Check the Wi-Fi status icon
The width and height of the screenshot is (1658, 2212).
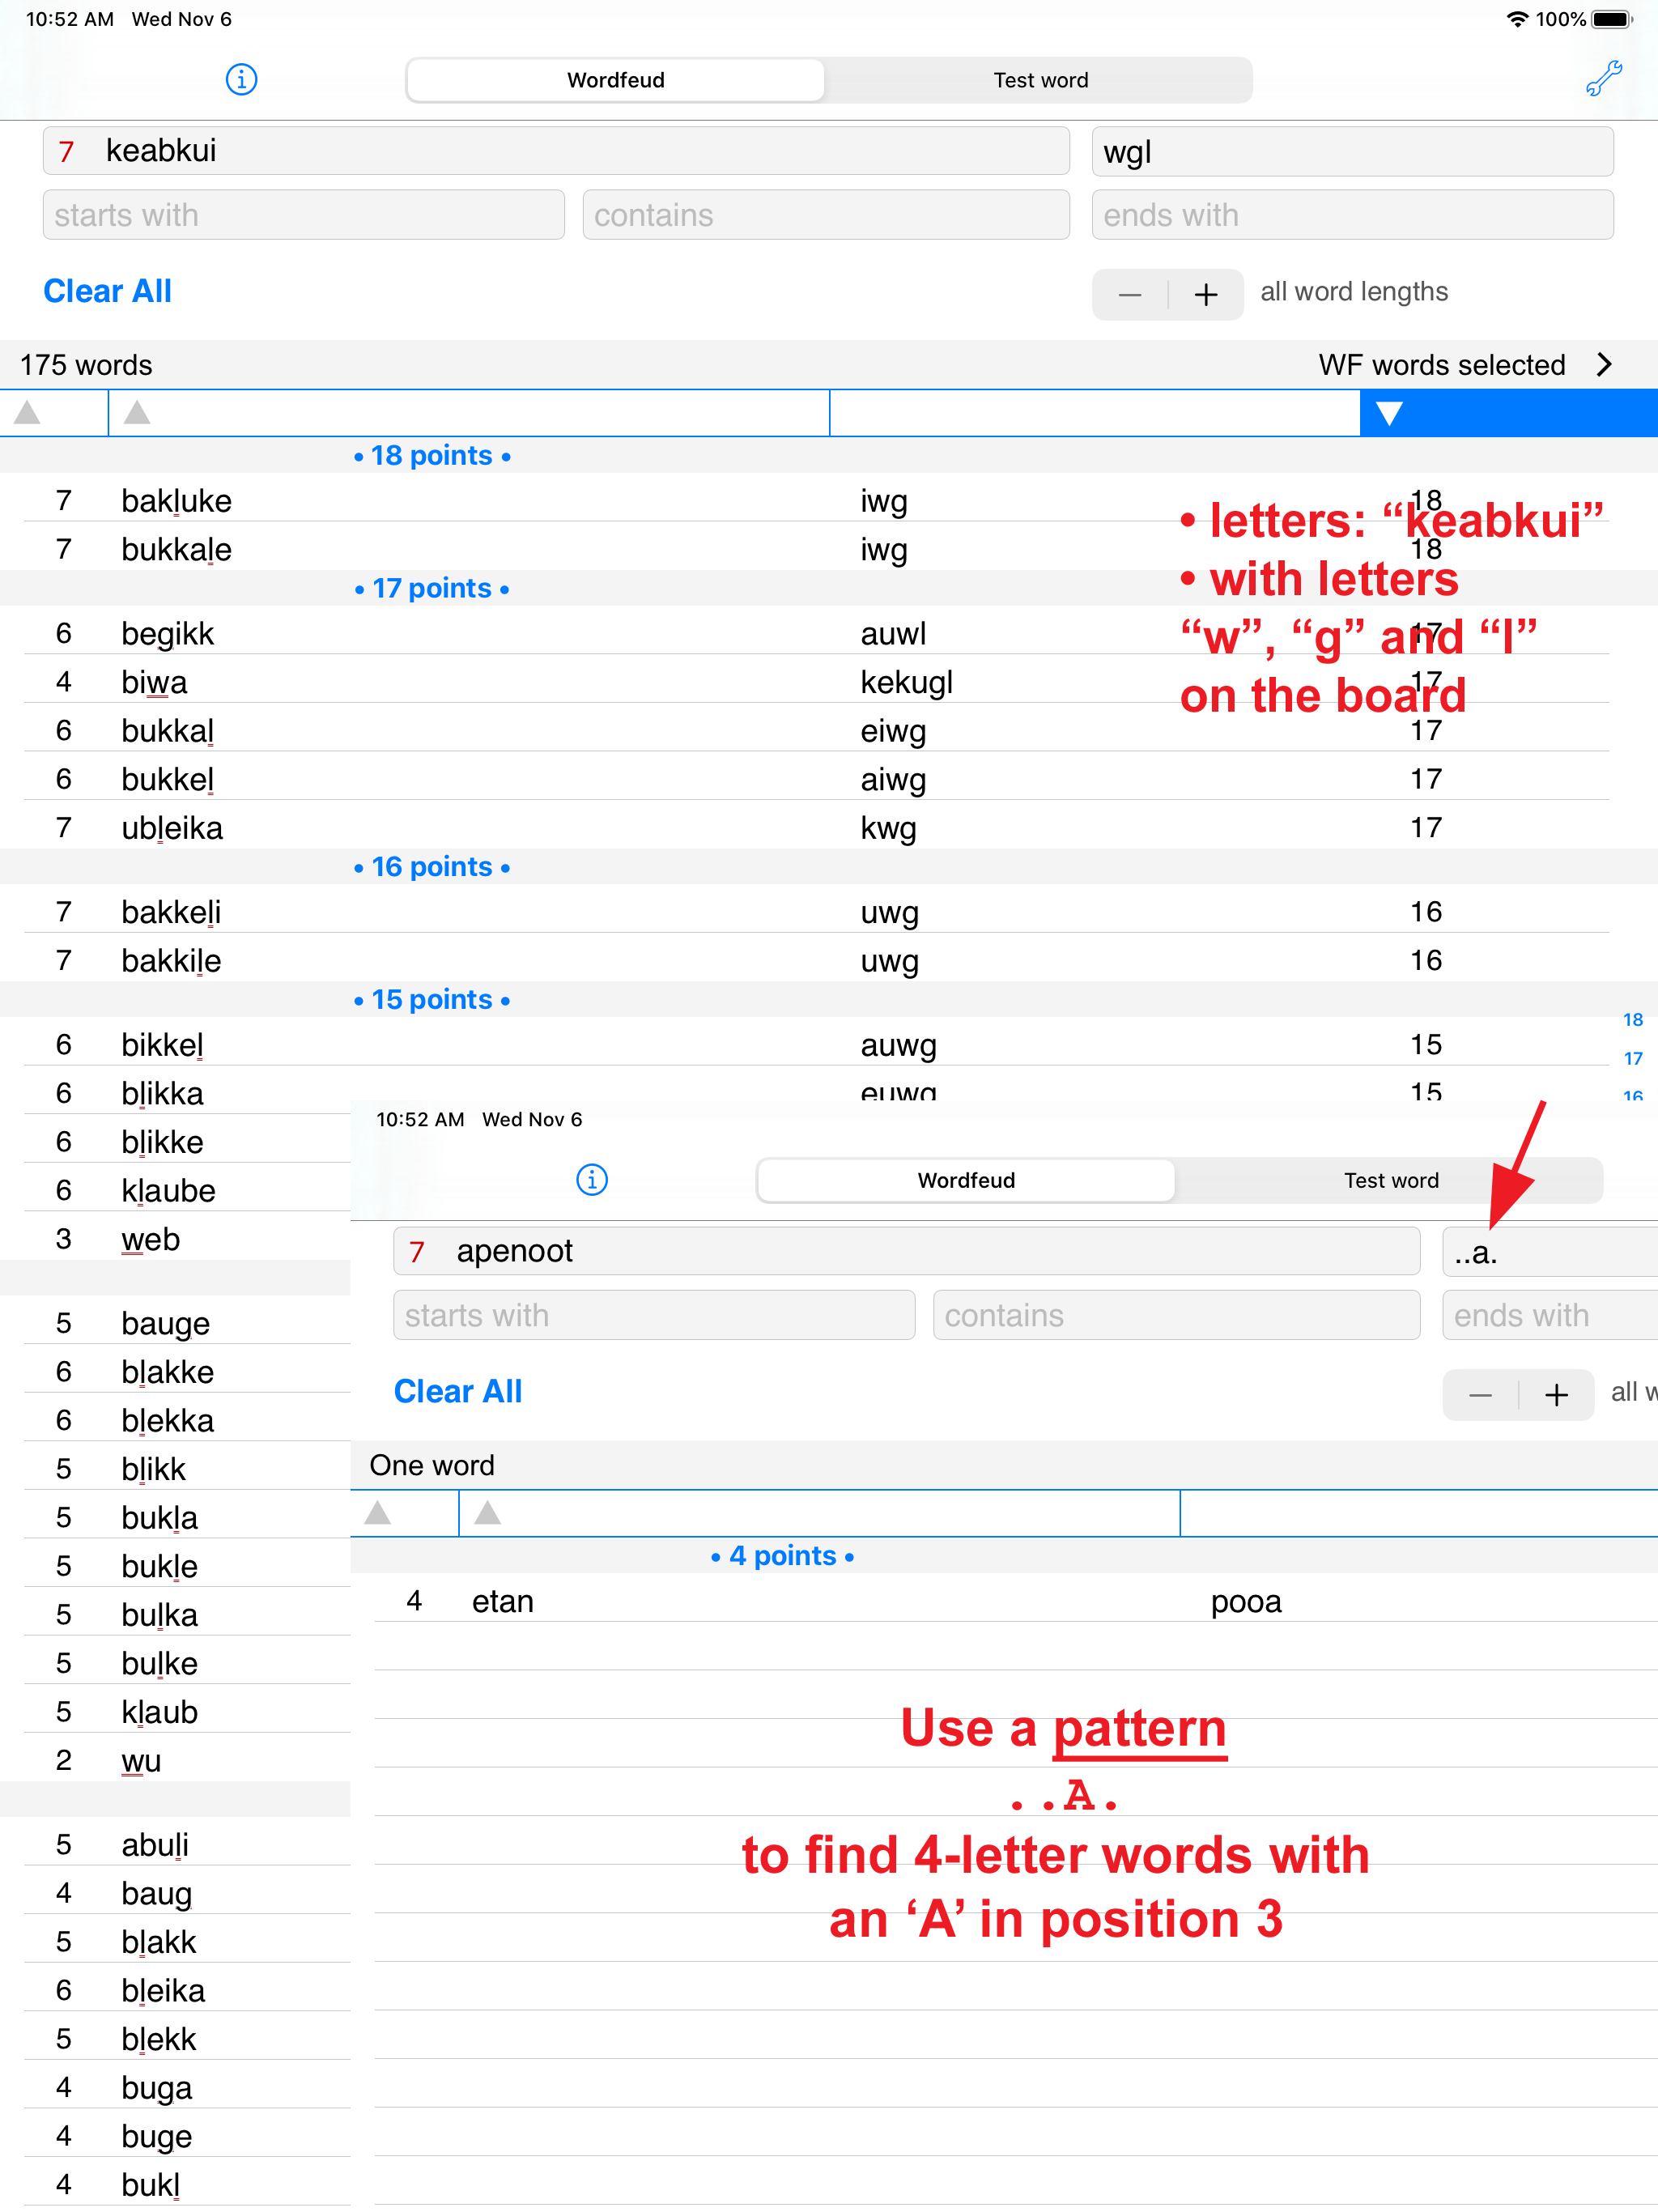point(1517,19)
